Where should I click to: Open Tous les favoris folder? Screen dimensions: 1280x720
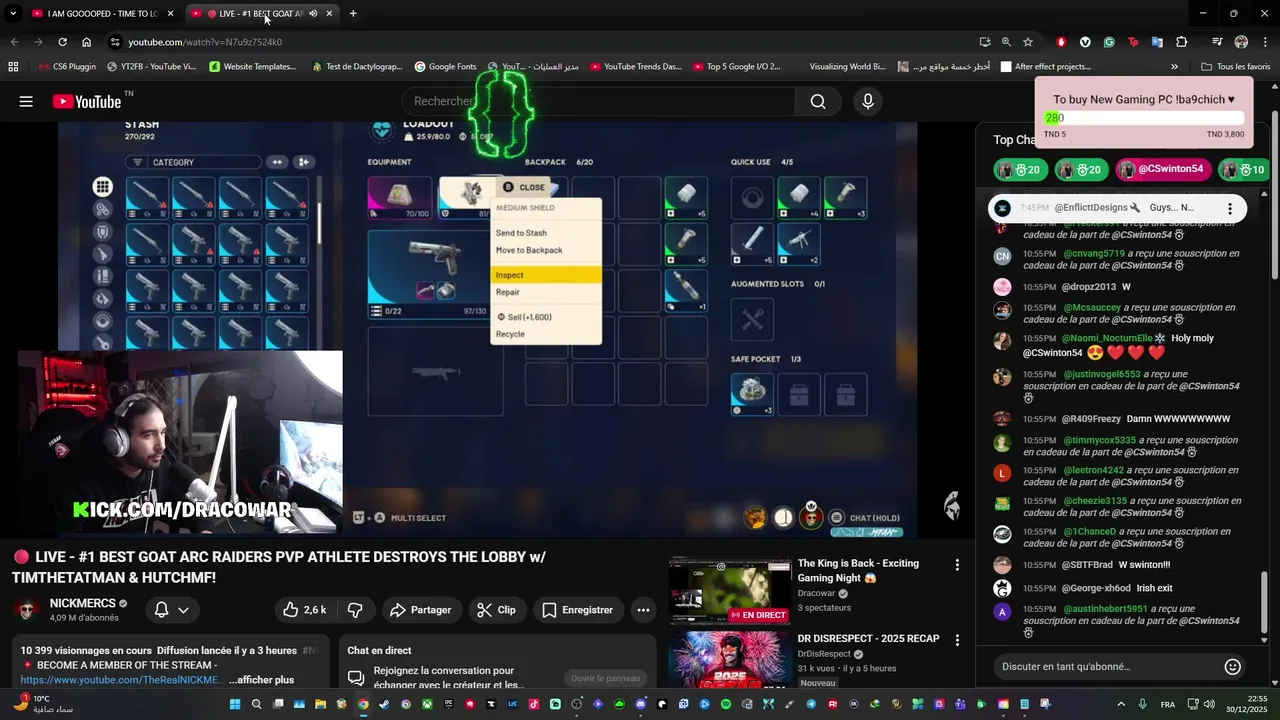click(x=1236, y=67)
